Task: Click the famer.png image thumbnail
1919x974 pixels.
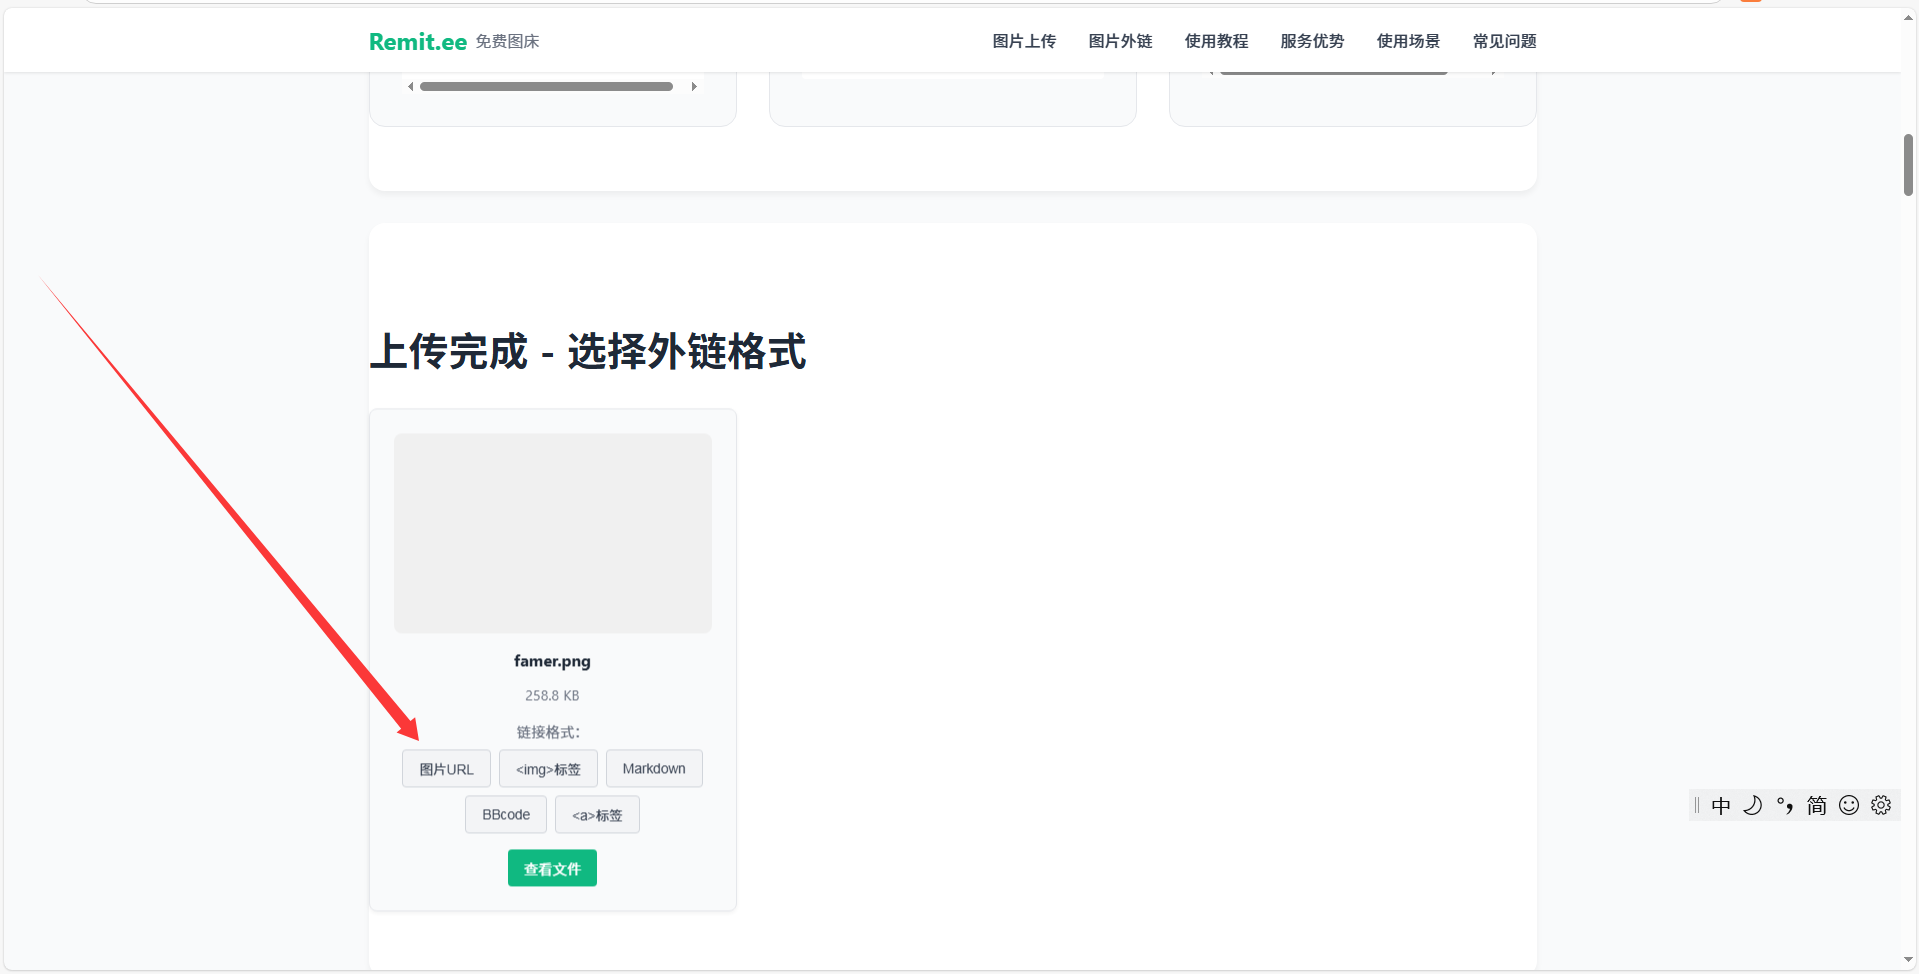Action: [x=552, y=533]
